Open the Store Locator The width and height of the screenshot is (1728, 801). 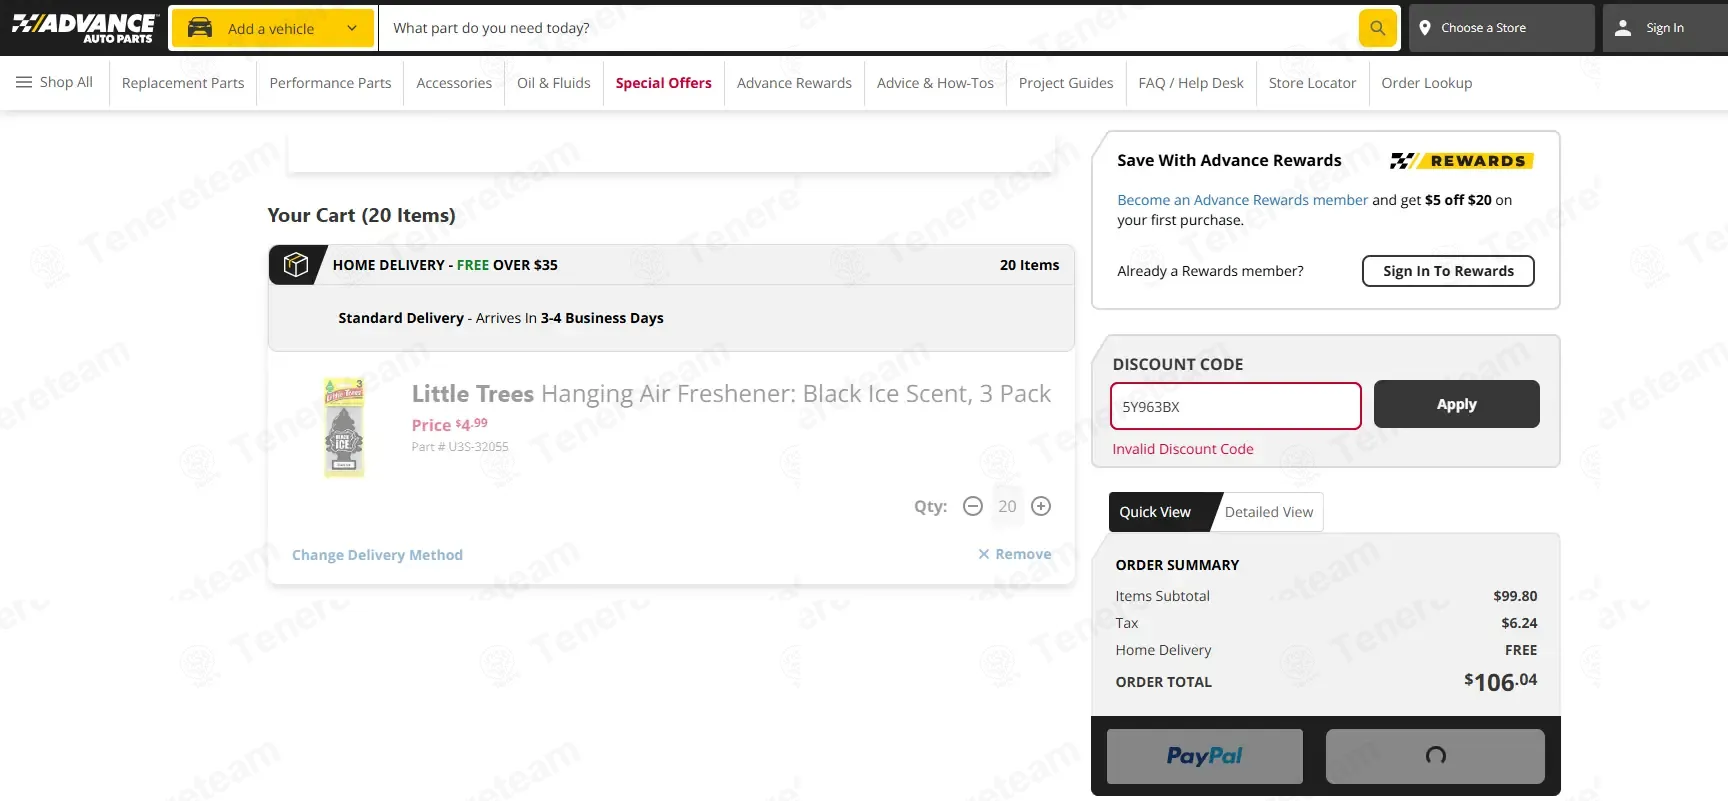pos(1312,83)
